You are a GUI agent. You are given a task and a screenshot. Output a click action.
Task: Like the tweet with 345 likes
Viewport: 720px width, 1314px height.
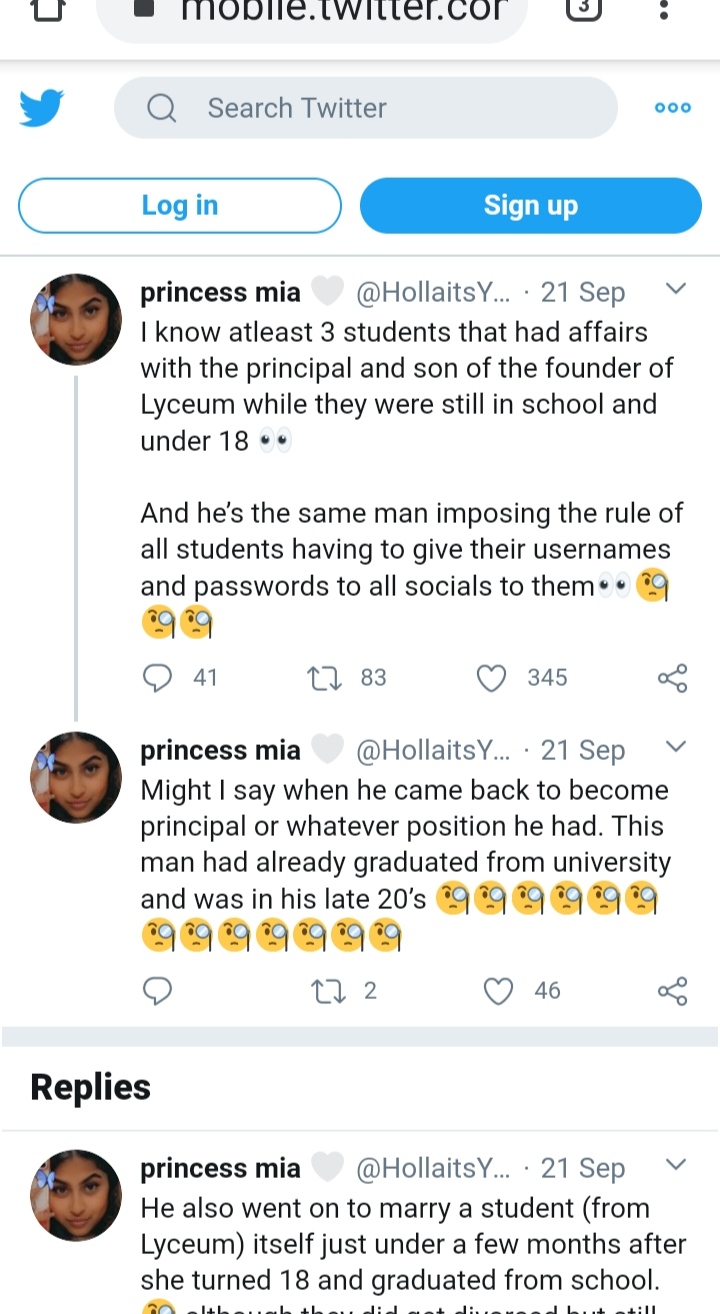(491, 678)
